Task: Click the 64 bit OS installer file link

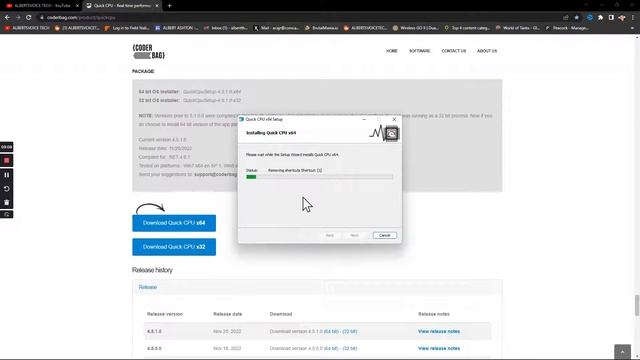Action: [x=212, y=92]
